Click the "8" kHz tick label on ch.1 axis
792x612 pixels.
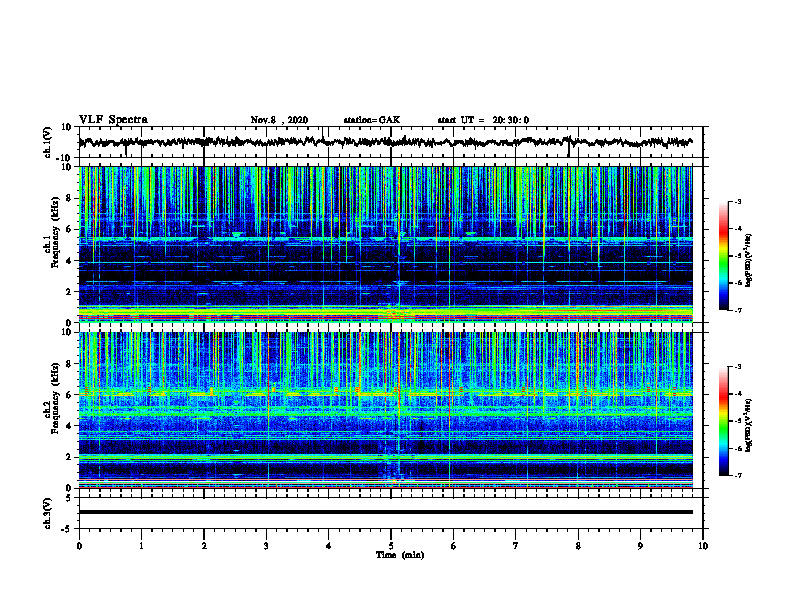(x=69, y=198)
